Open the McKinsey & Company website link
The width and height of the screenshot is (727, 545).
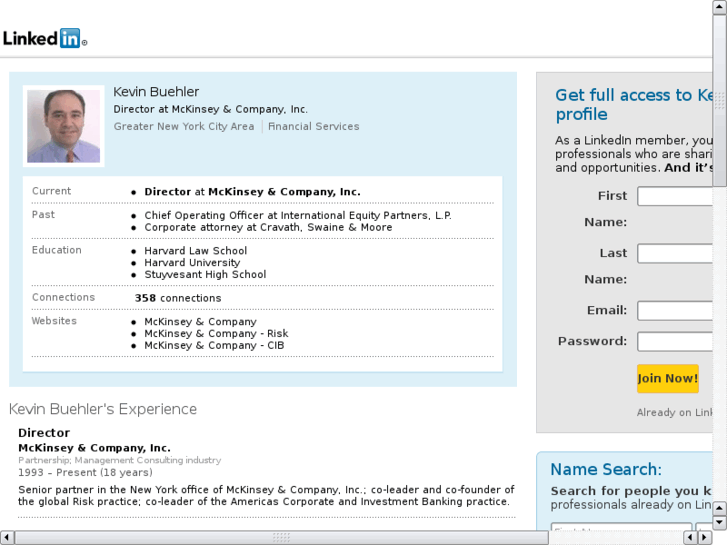point(200,321)
